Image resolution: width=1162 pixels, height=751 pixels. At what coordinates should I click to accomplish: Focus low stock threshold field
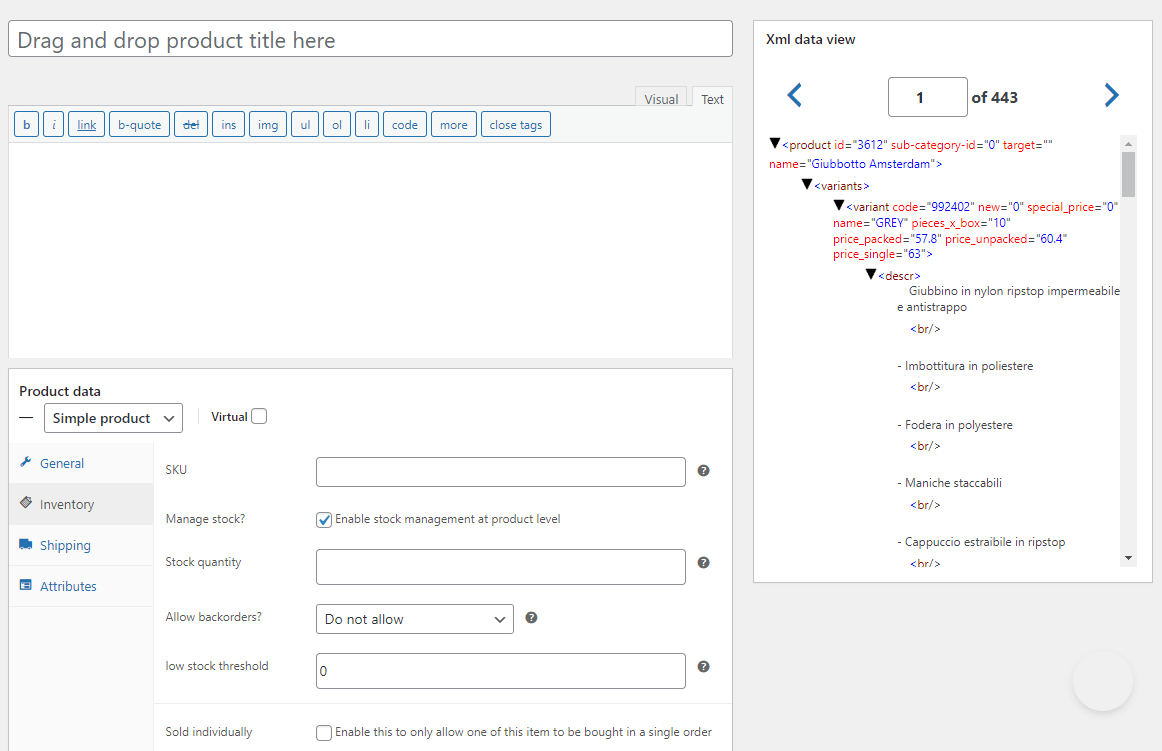(501, 671)
